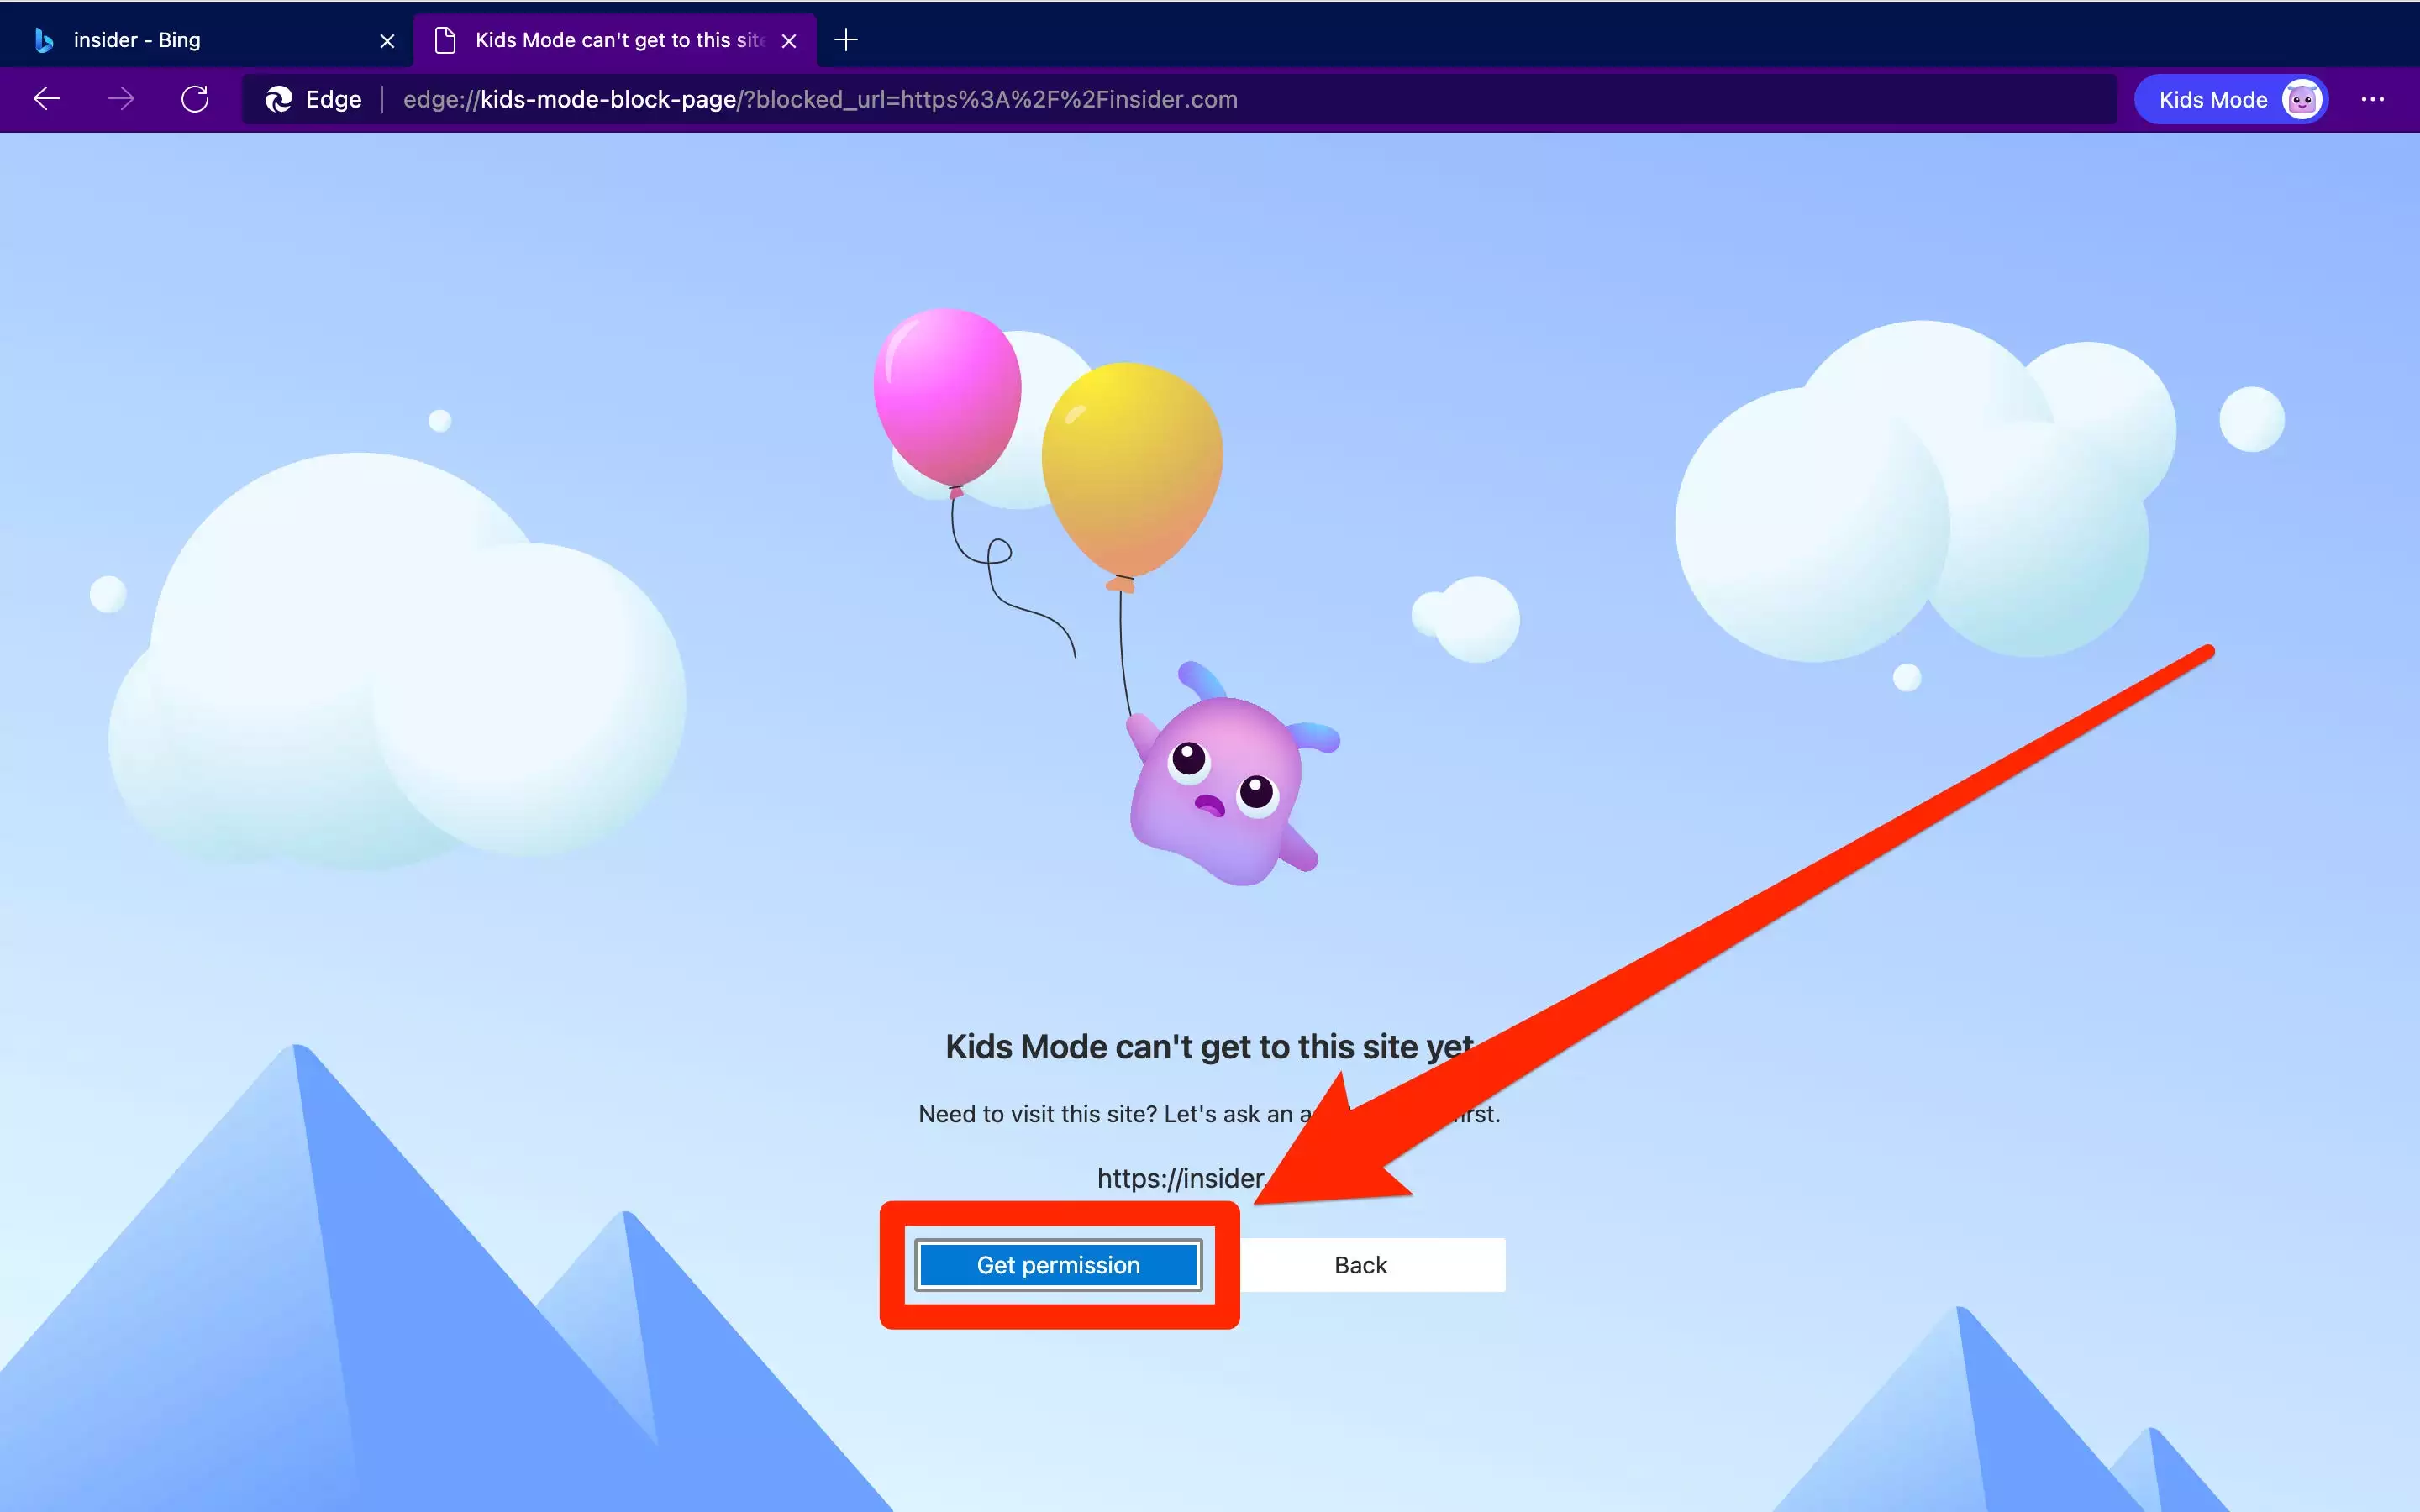The image size is (2420, 1512).
Task: Click the forward navigation arrow
Action: (x=121, y=99)
